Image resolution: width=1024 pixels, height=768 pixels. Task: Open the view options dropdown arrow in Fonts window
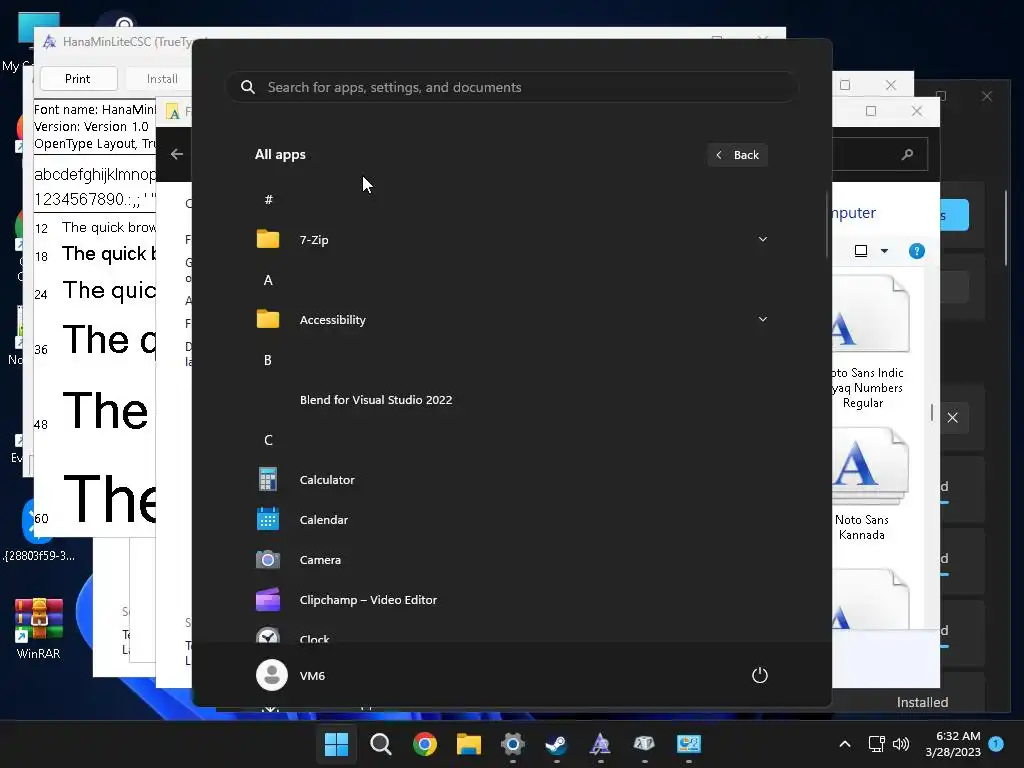pyautogui.click(x=884, y=251)
